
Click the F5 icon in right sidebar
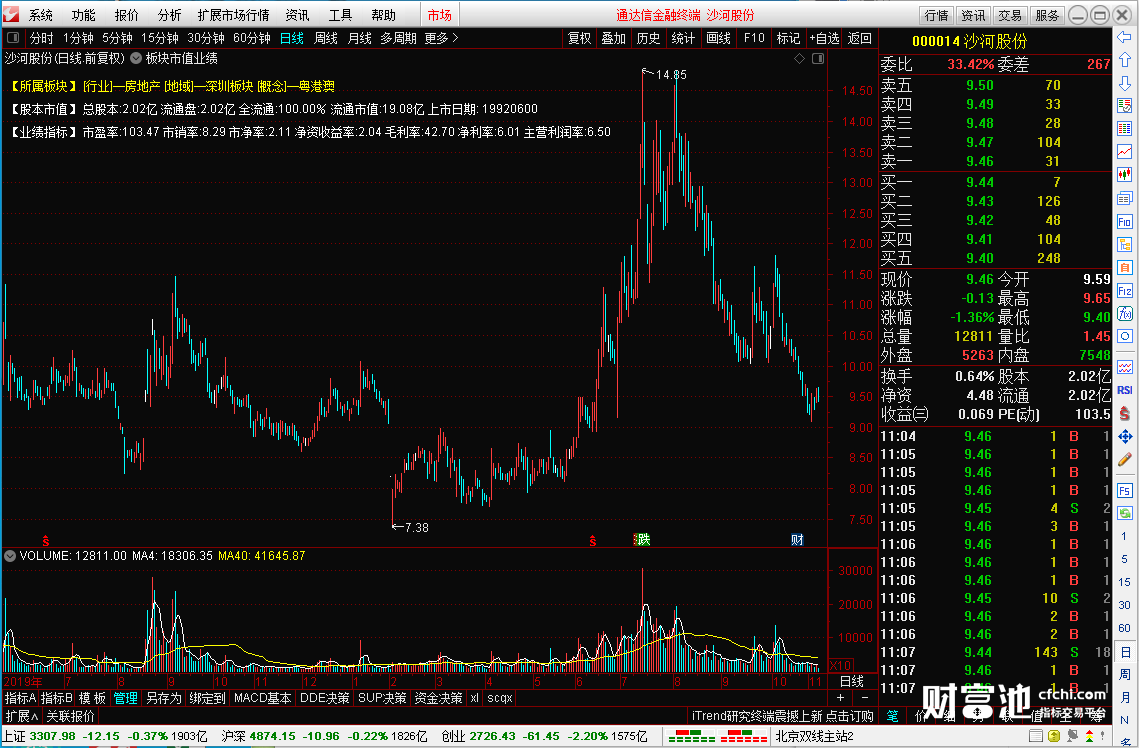(1124, 490)
